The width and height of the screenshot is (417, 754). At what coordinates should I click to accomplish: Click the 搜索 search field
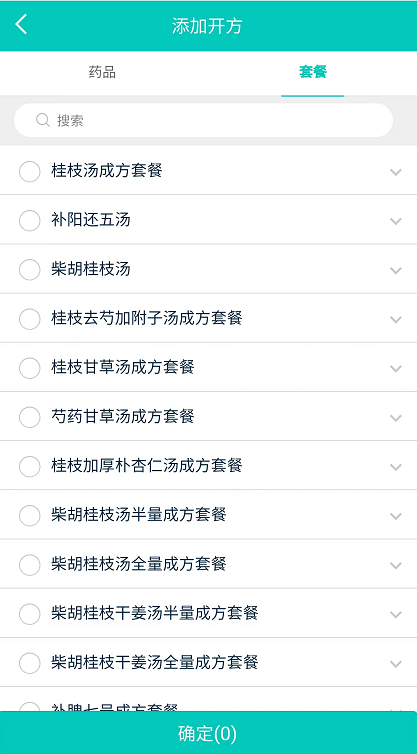[203, 120]
